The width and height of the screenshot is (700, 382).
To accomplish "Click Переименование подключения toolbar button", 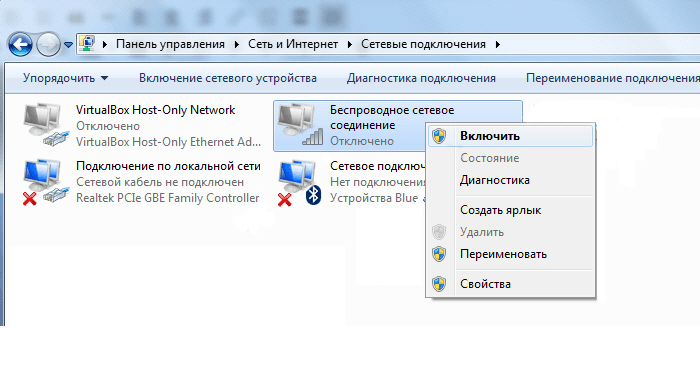I will click(612, 78).
